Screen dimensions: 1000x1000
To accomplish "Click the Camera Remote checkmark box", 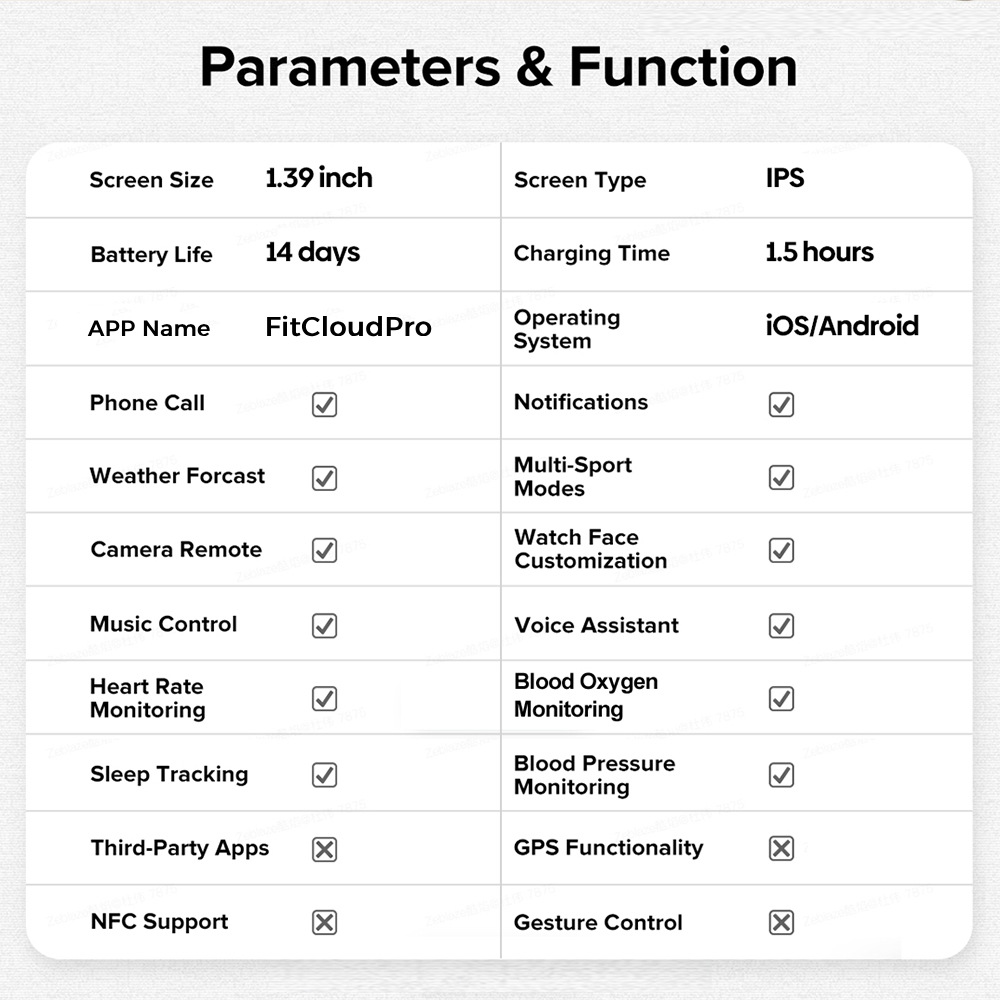I will click(324, 550).
